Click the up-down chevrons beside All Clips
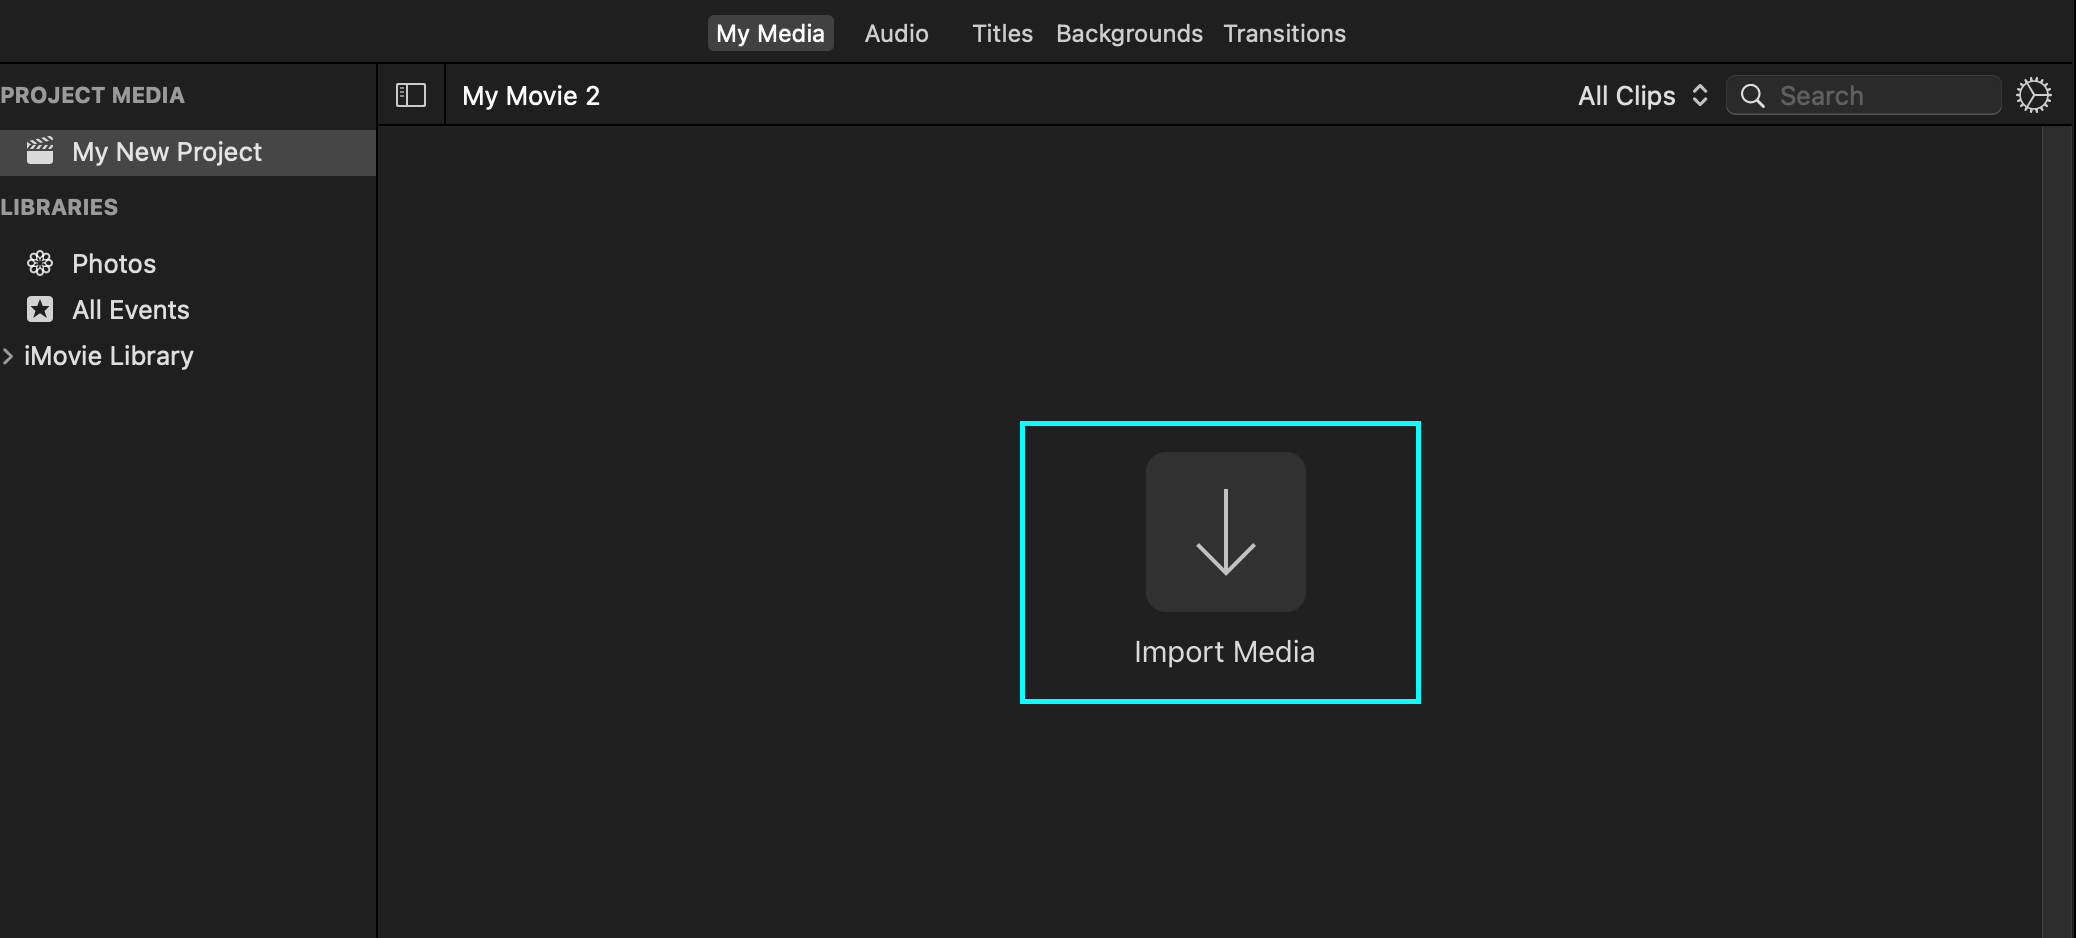This screenshot has height=938, width=2076. pos(1701,95)
